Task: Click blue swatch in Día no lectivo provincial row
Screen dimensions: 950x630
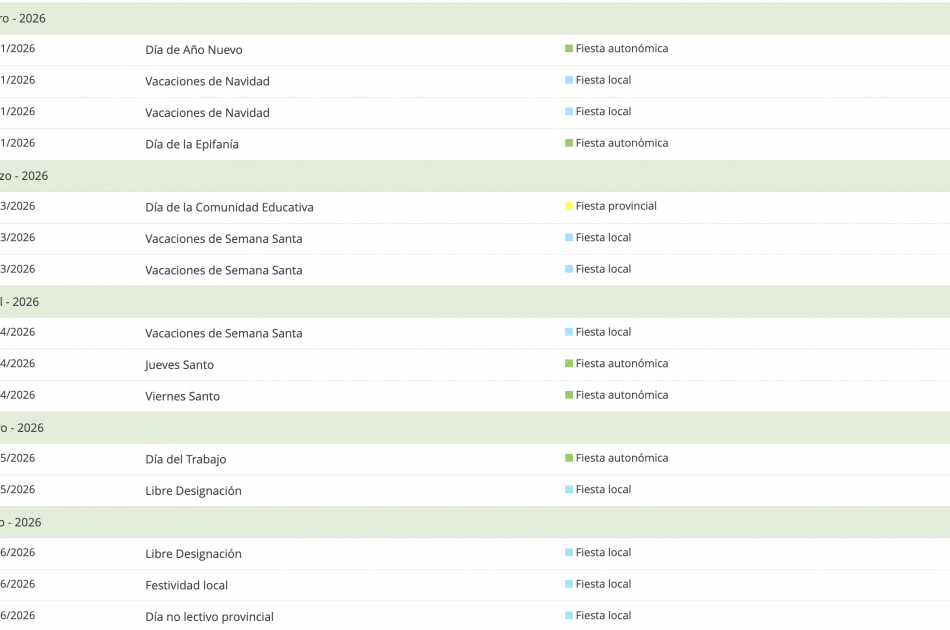Action: pos(569,616)
